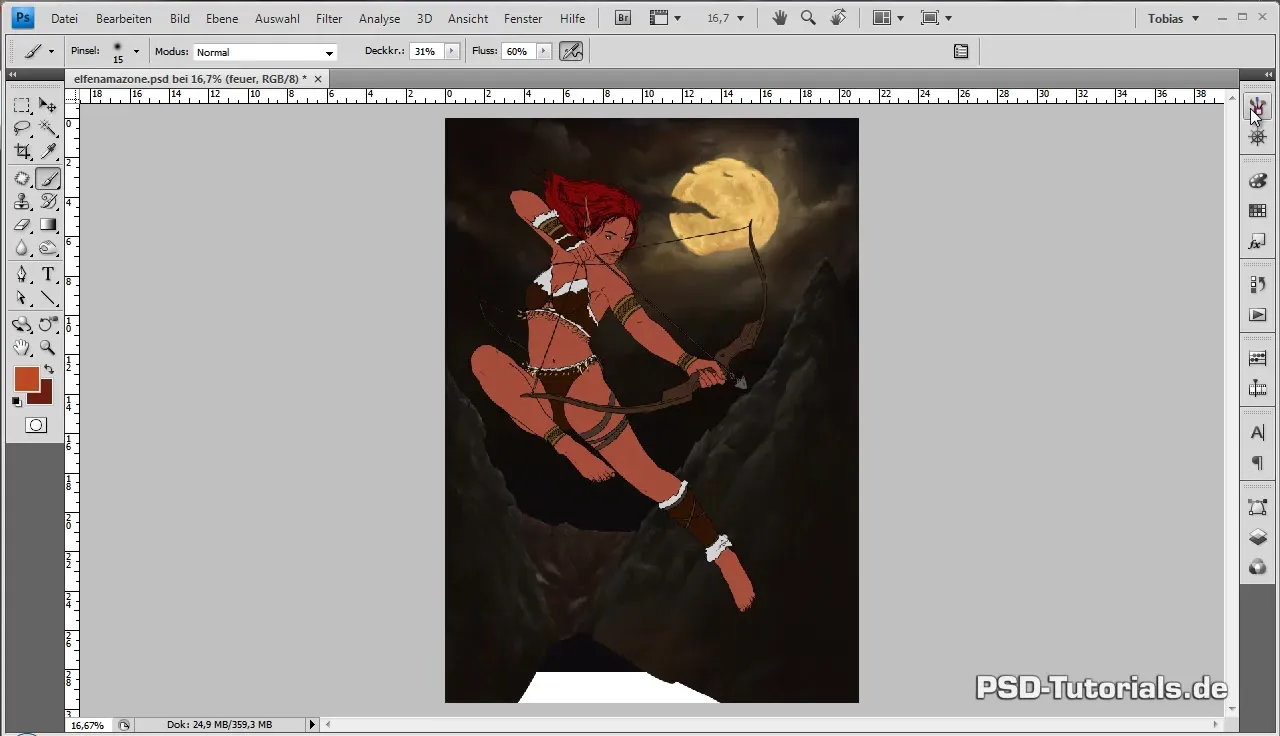Image resolution: width=1280 pixels, height=736 pixels.
Task: Toggle airbrush mode in options bar
Action: point(571,51)
